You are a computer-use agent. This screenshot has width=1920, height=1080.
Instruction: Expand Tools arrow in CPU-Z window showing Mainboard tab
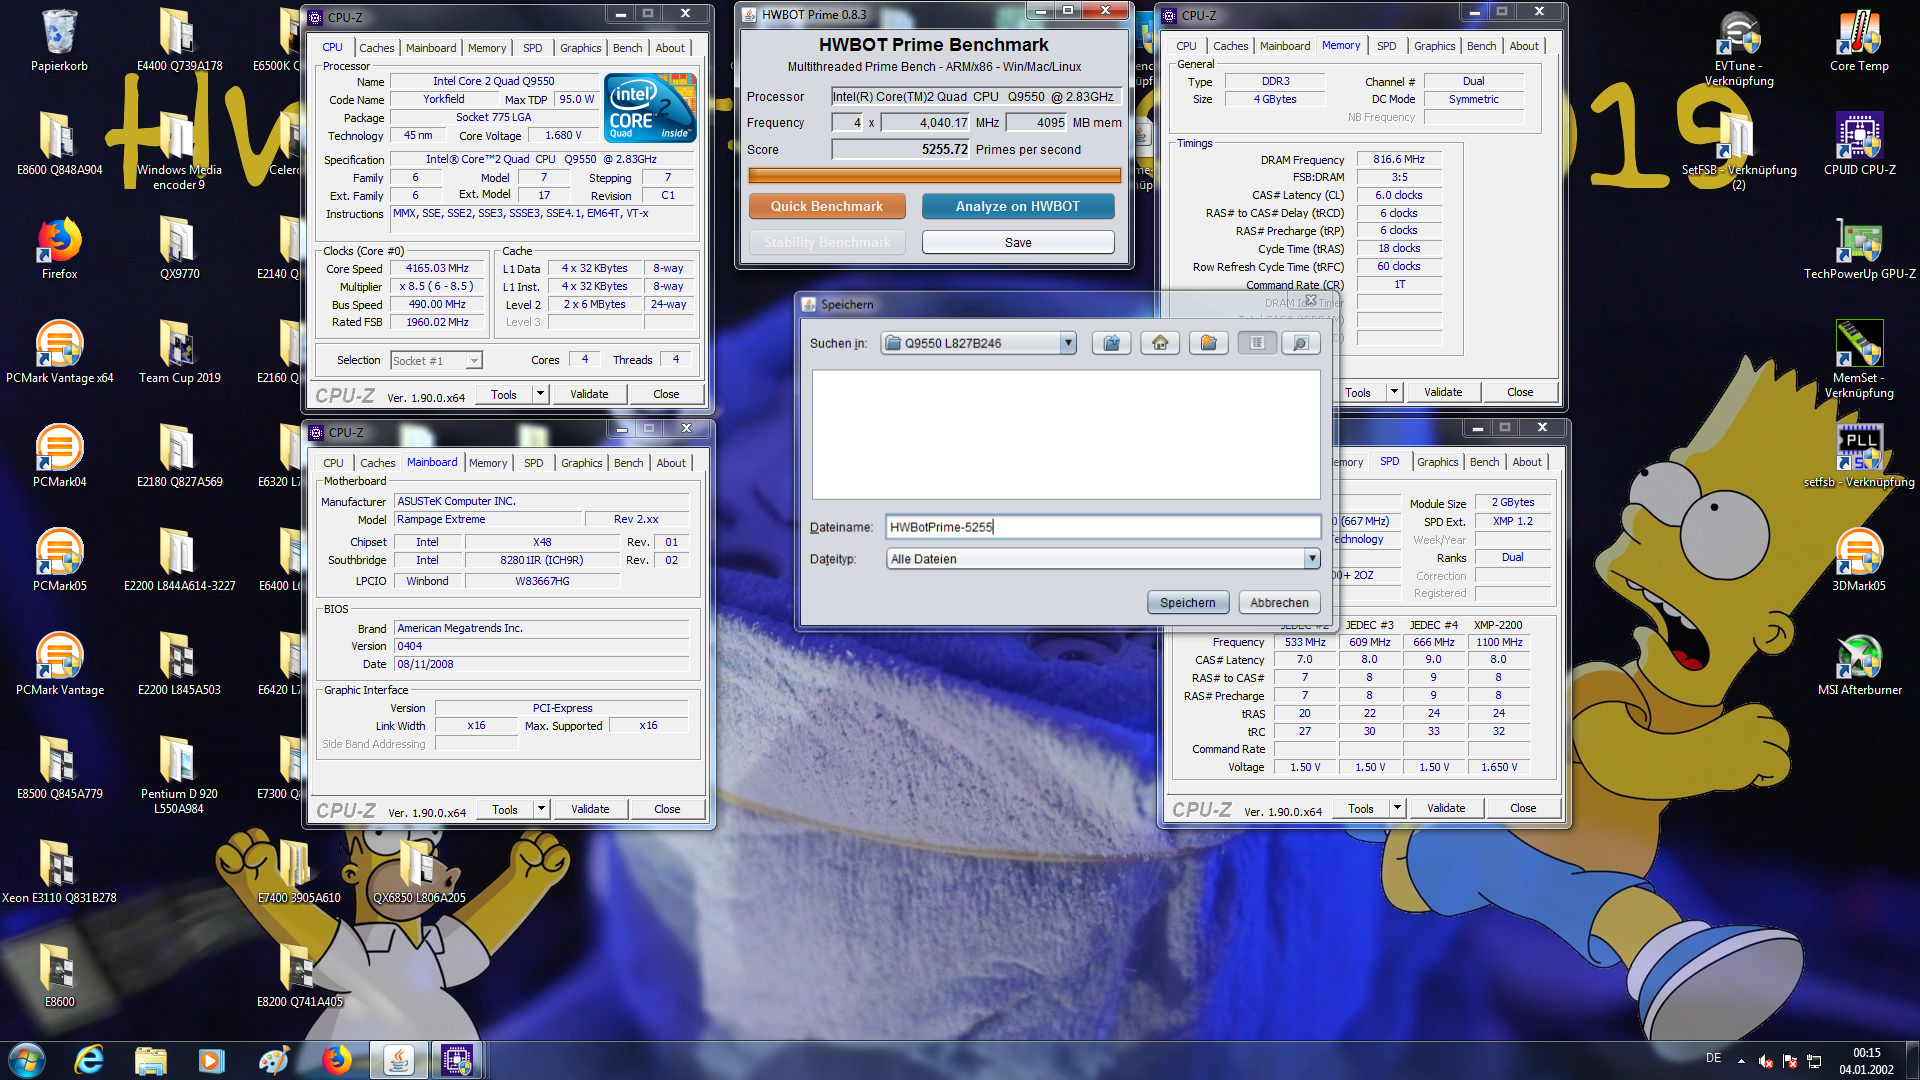tap(541, 809)
